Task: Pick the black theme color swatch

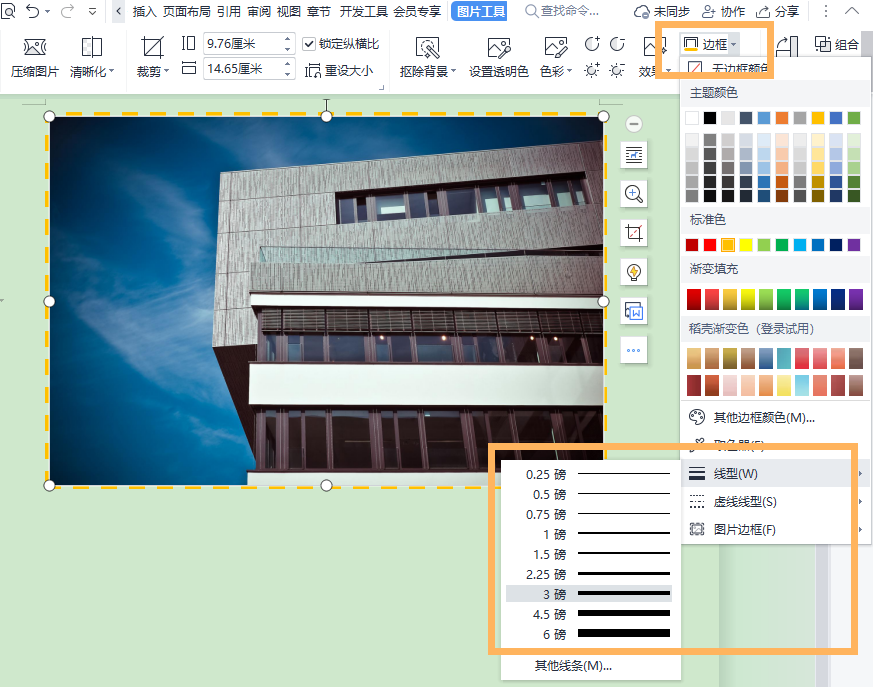Action: pyautogui.click(x=710, y=117)
